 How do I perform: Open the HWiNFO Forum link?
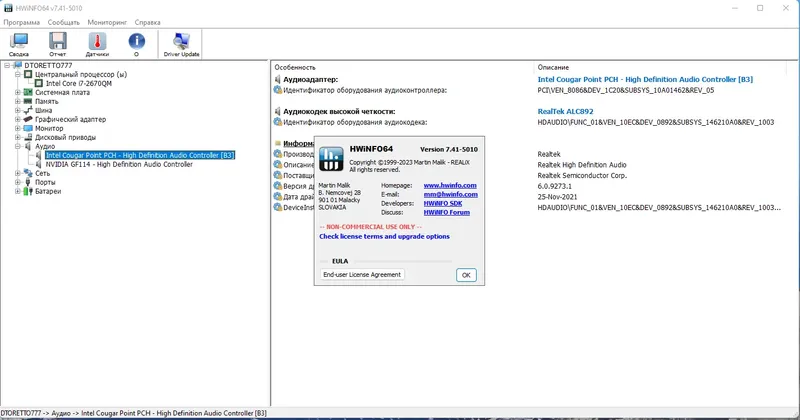coord(446,212)
